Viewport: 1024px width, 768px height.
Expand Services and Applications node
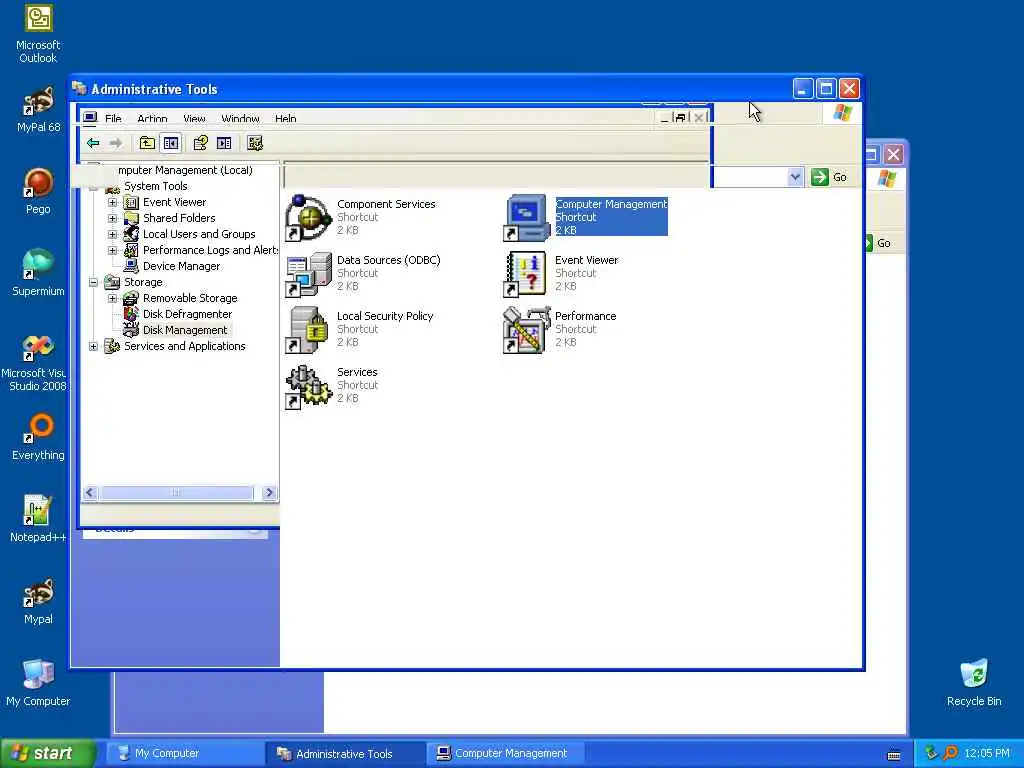pos(93,346)
